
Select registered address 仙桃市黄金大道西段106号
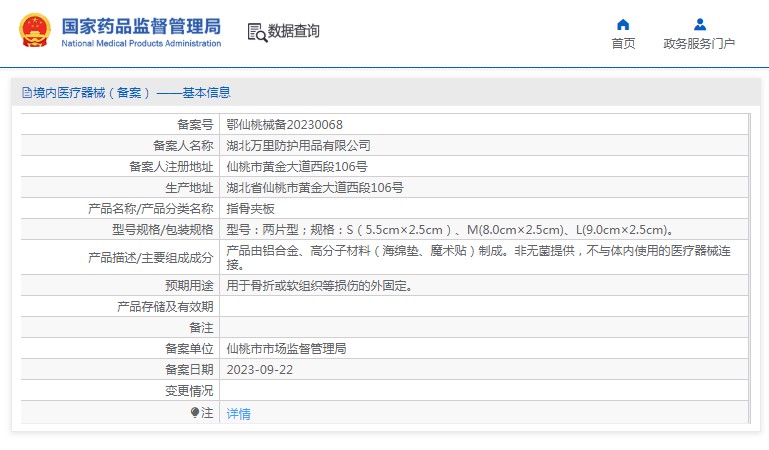pos(297,167)
